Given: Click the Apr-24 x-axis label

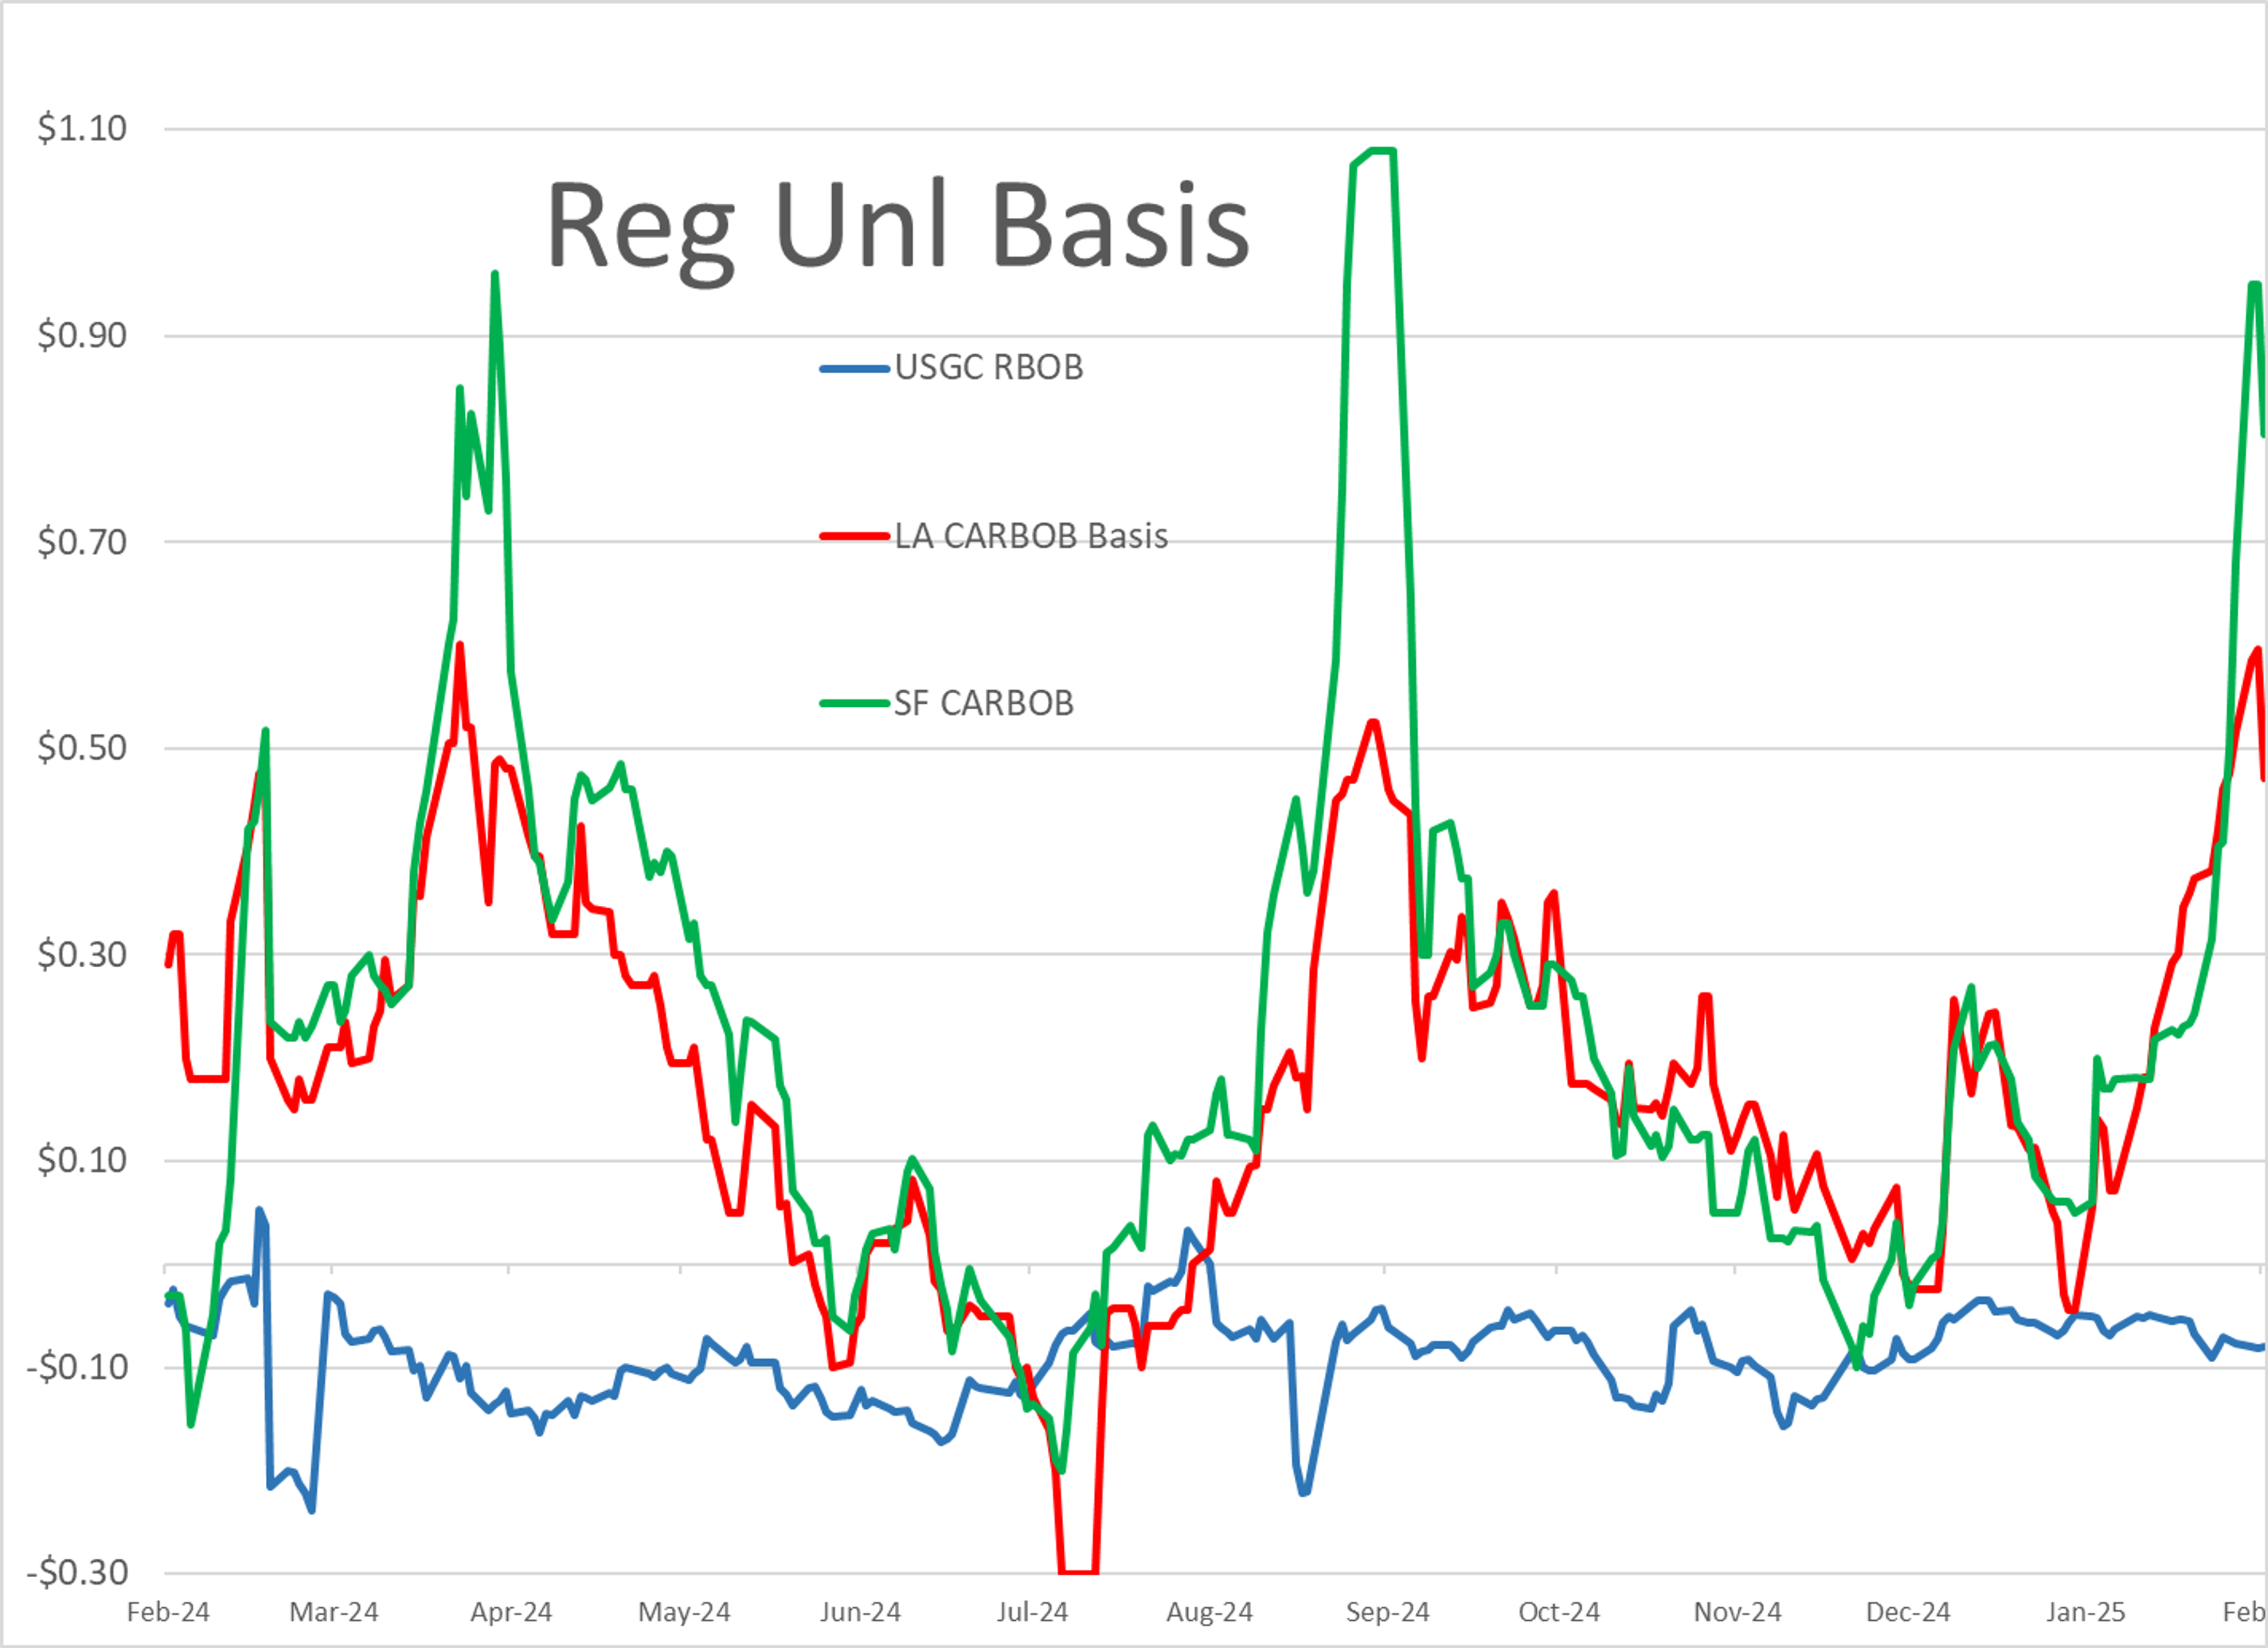Looking at the screenshot, I should [x=511, y=1612].
